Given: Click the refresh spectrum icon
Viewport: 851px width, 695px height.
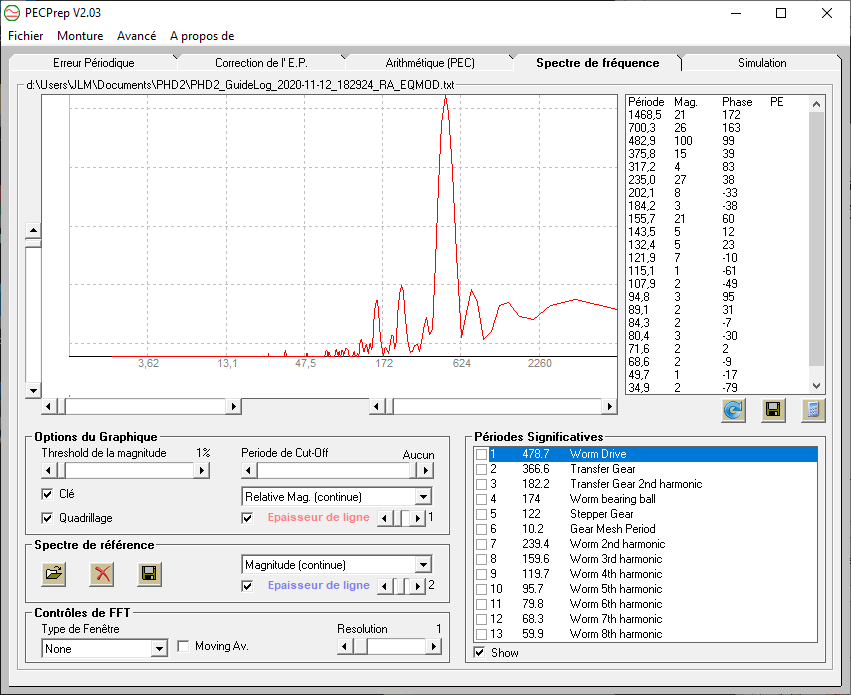Looking at the screenshot, I should tap(733, 410).
